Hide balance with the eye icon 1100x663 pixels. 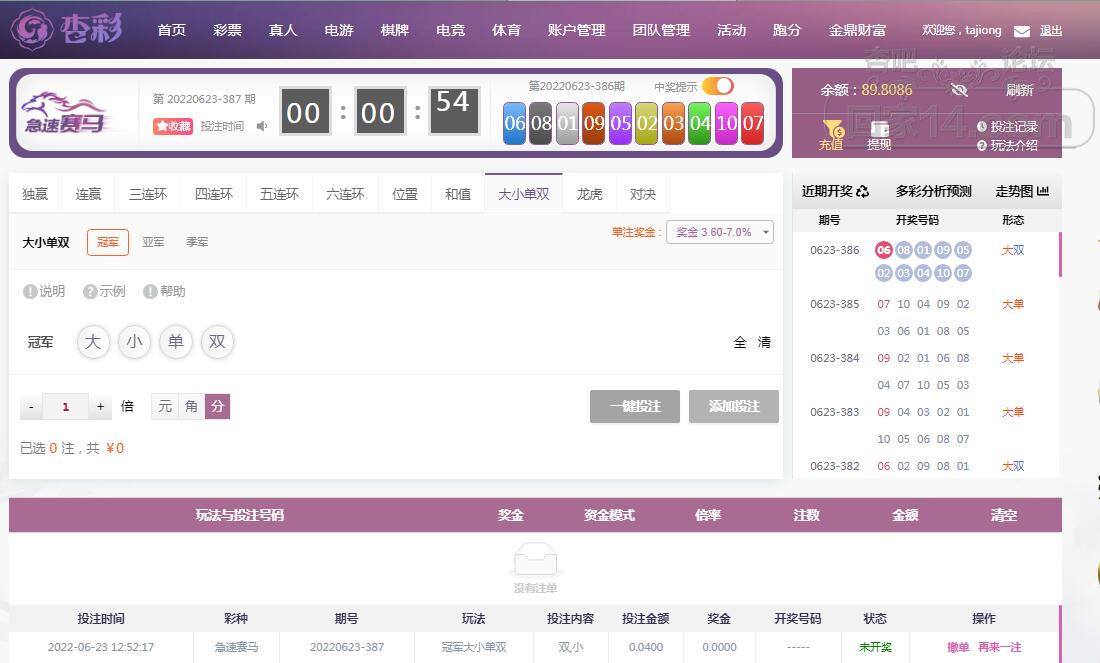(959, 90)
